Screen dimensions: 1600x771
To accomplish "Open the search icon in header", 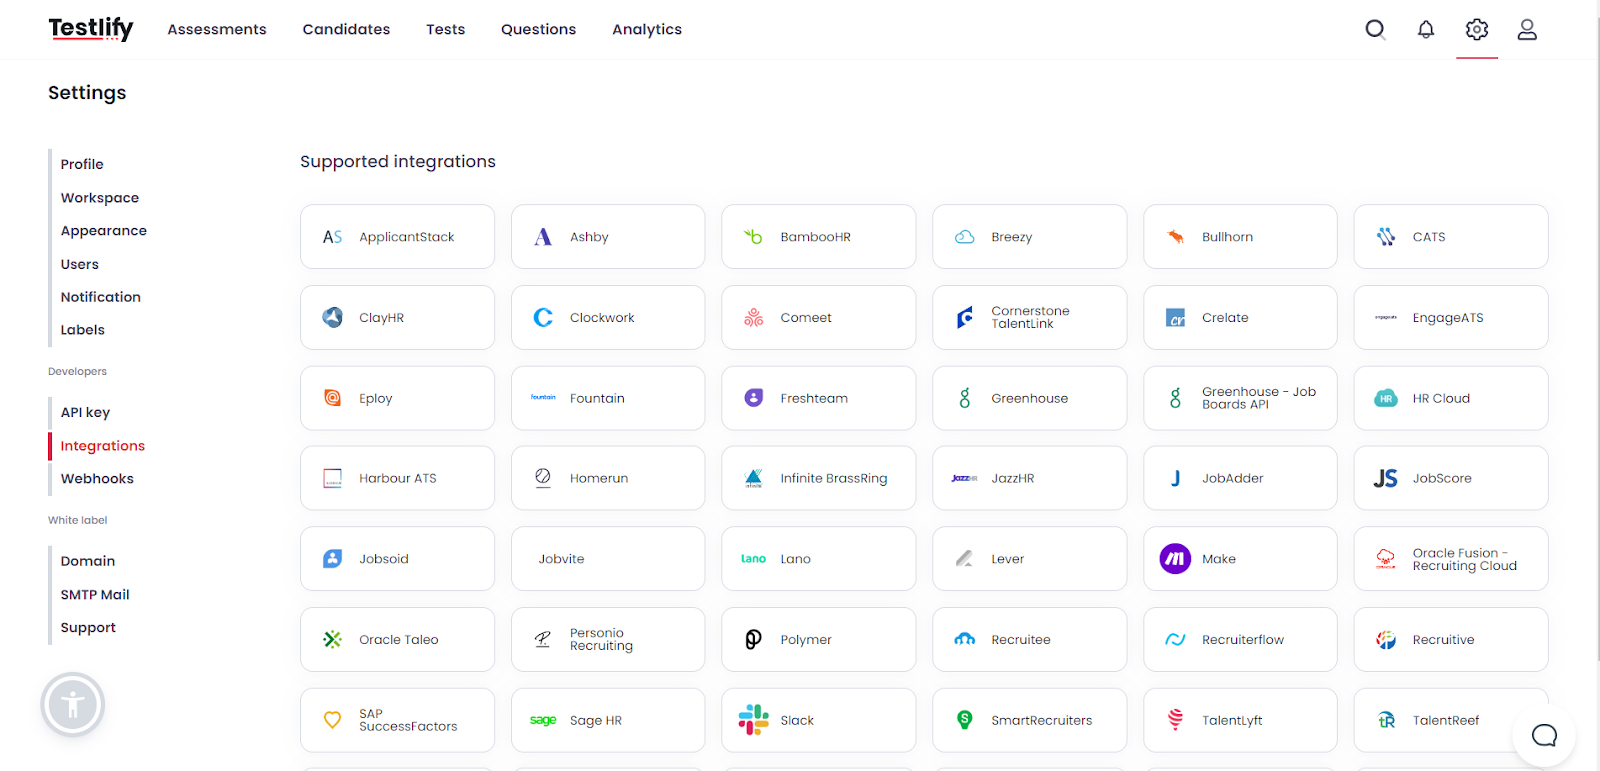I will click(x=1375, y=29).
